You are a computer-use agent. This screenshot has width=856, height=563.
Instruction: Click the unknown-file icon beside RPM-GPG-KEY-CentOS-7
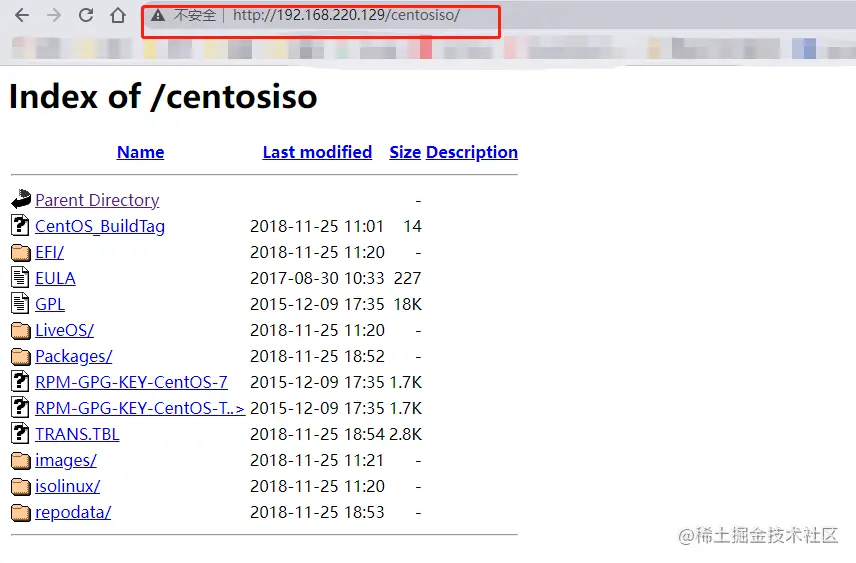(x=20, y=381)
